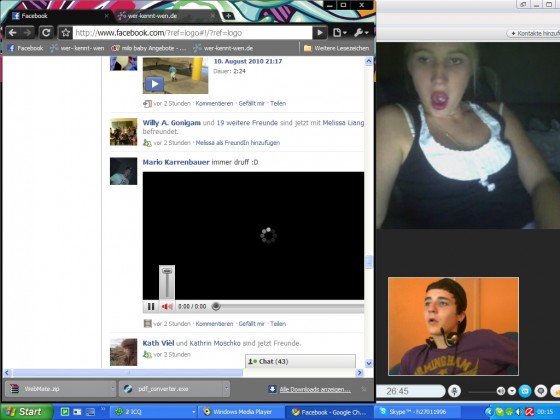The height and width of the screenshot is (420, 560).
Task: Open the 2 ICQ taskbar group
Action: (153, 412)
